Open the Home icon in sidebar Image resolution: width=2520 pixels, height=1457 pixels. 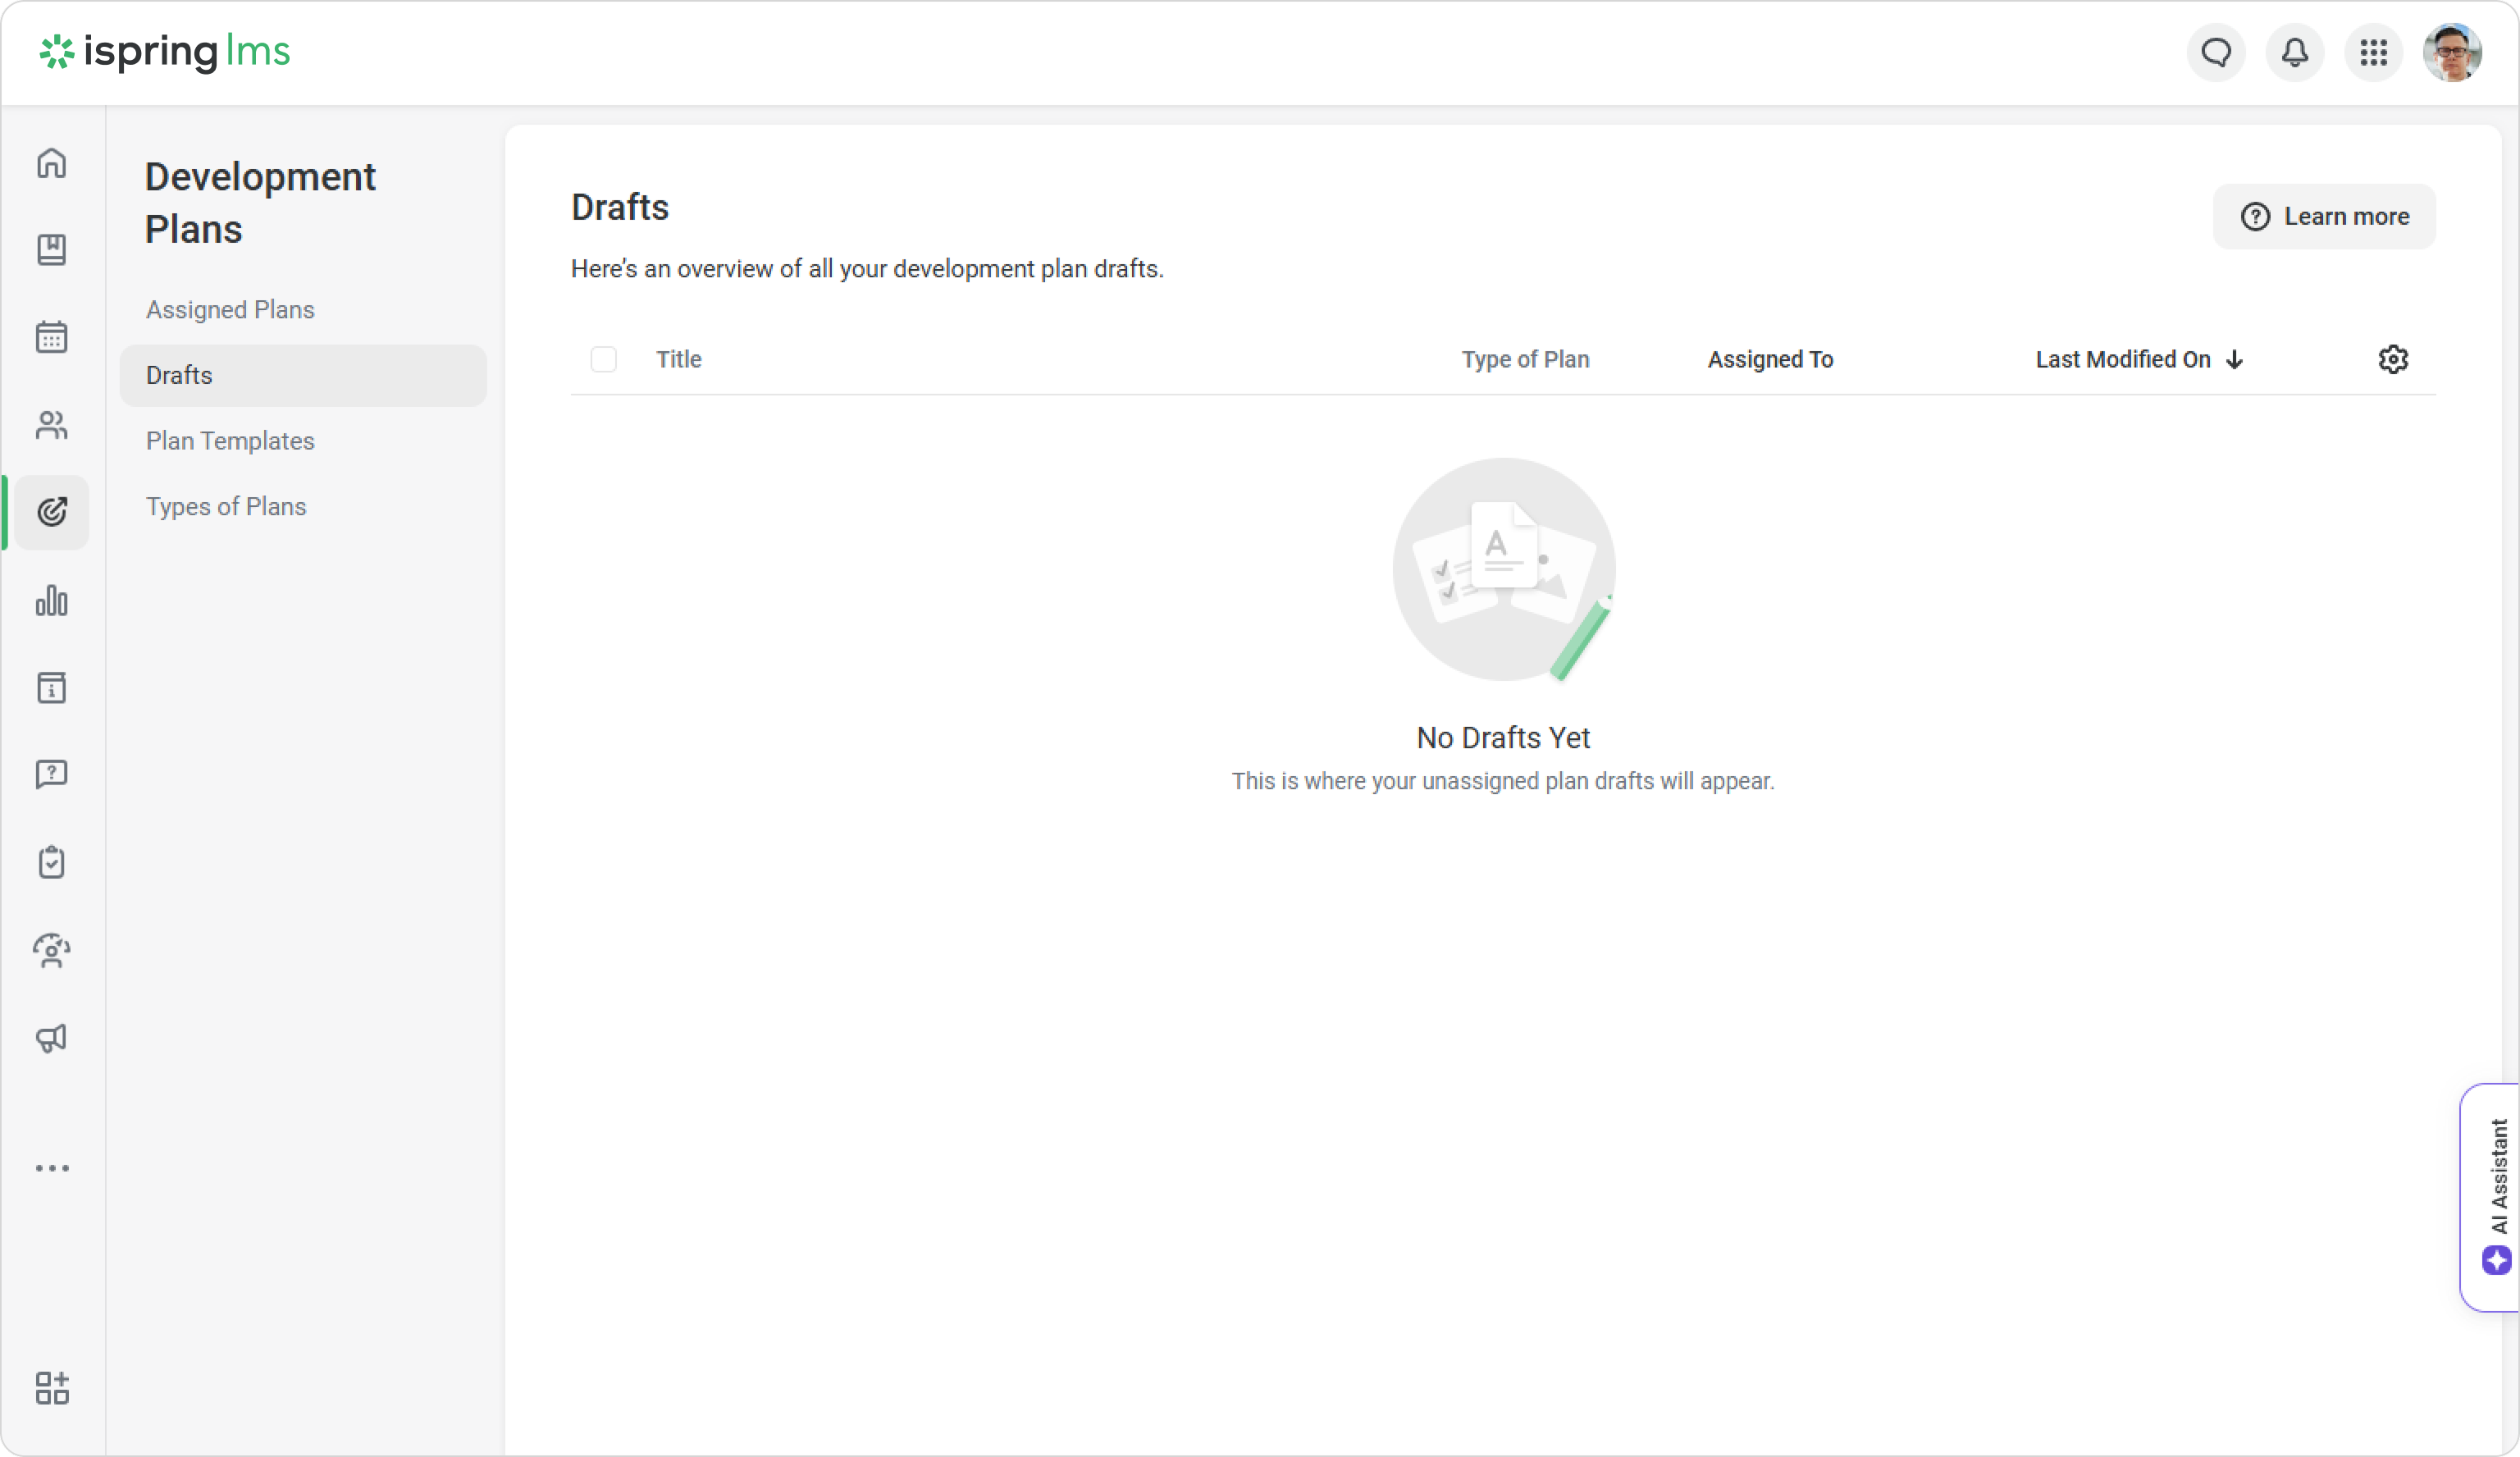pos(52,162)
